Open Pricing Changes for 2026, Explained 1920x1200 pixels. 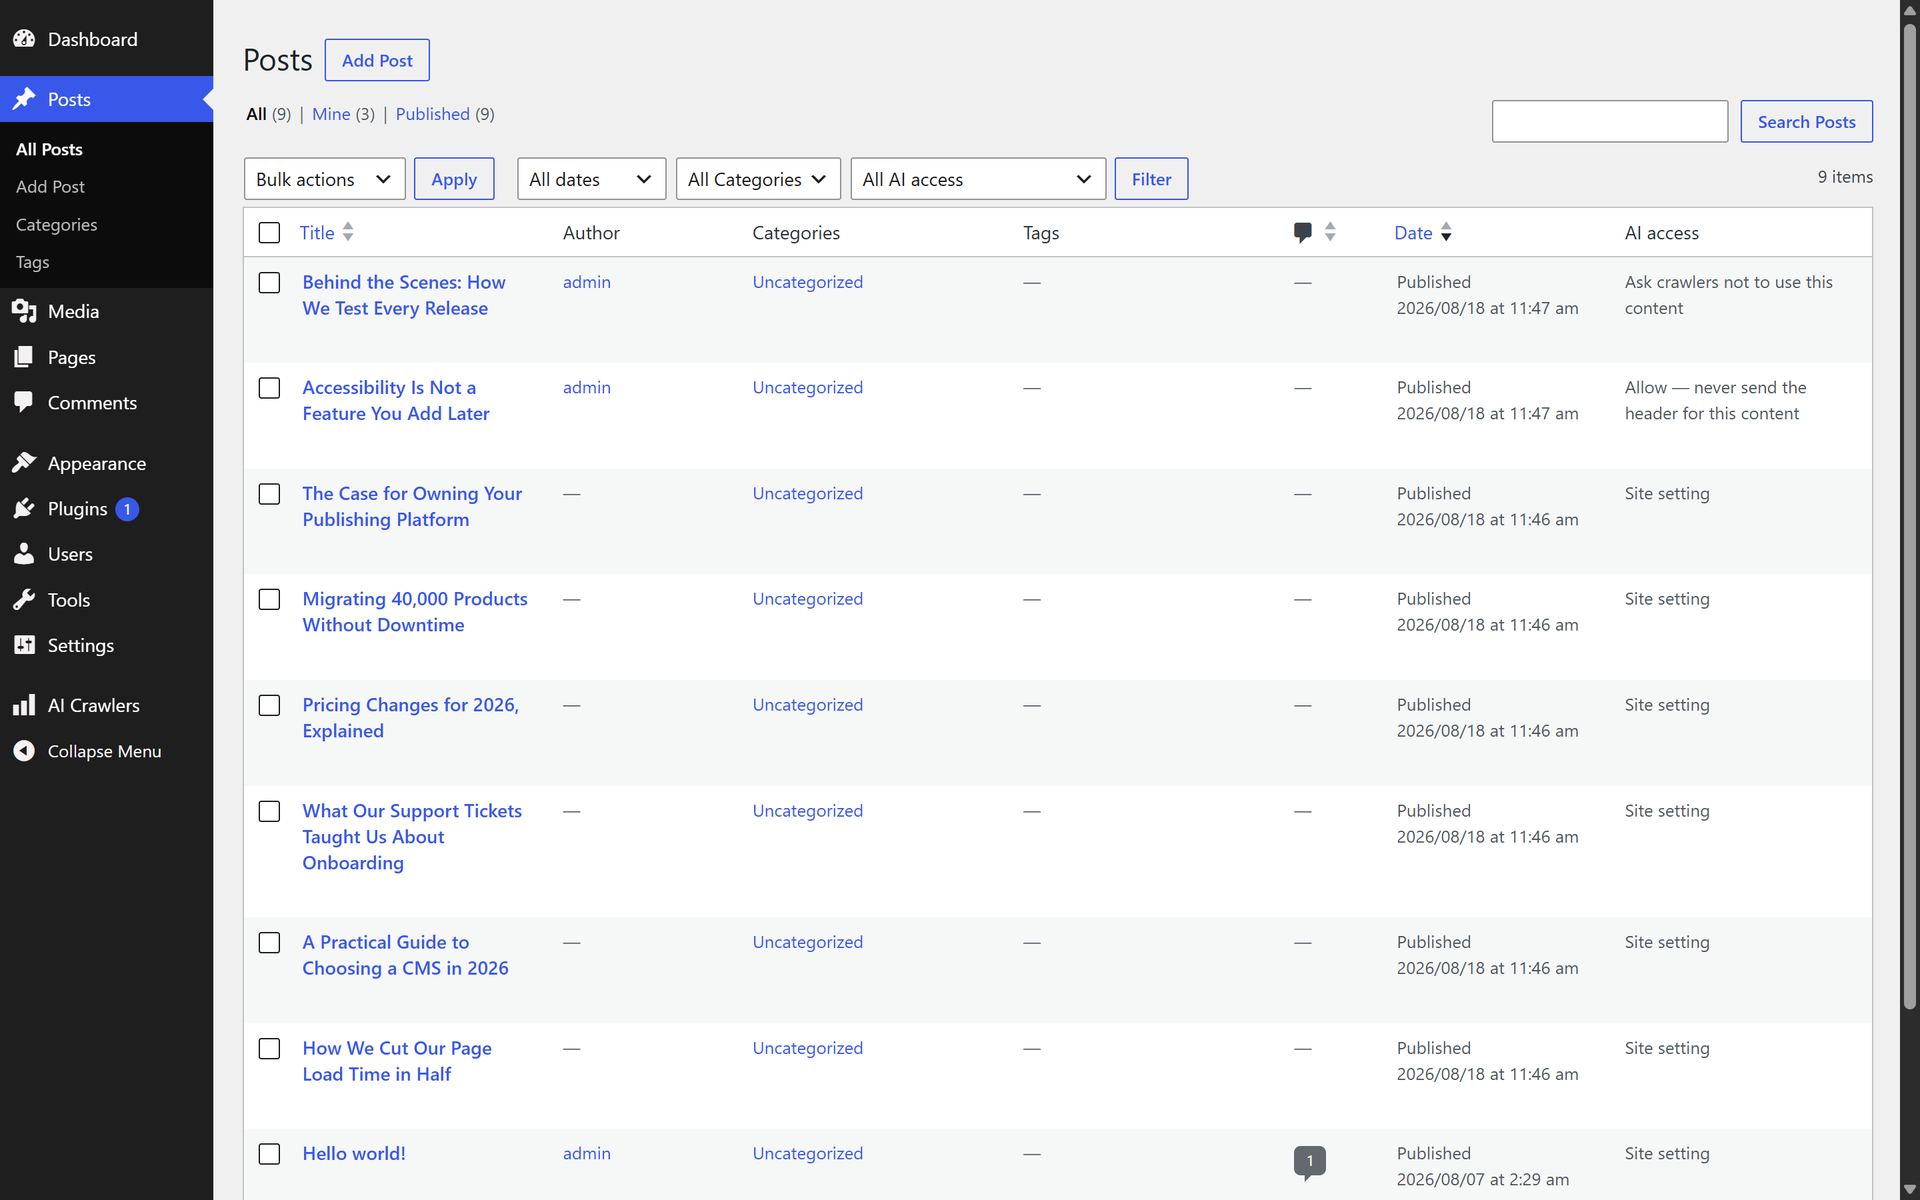pos(410,718)
